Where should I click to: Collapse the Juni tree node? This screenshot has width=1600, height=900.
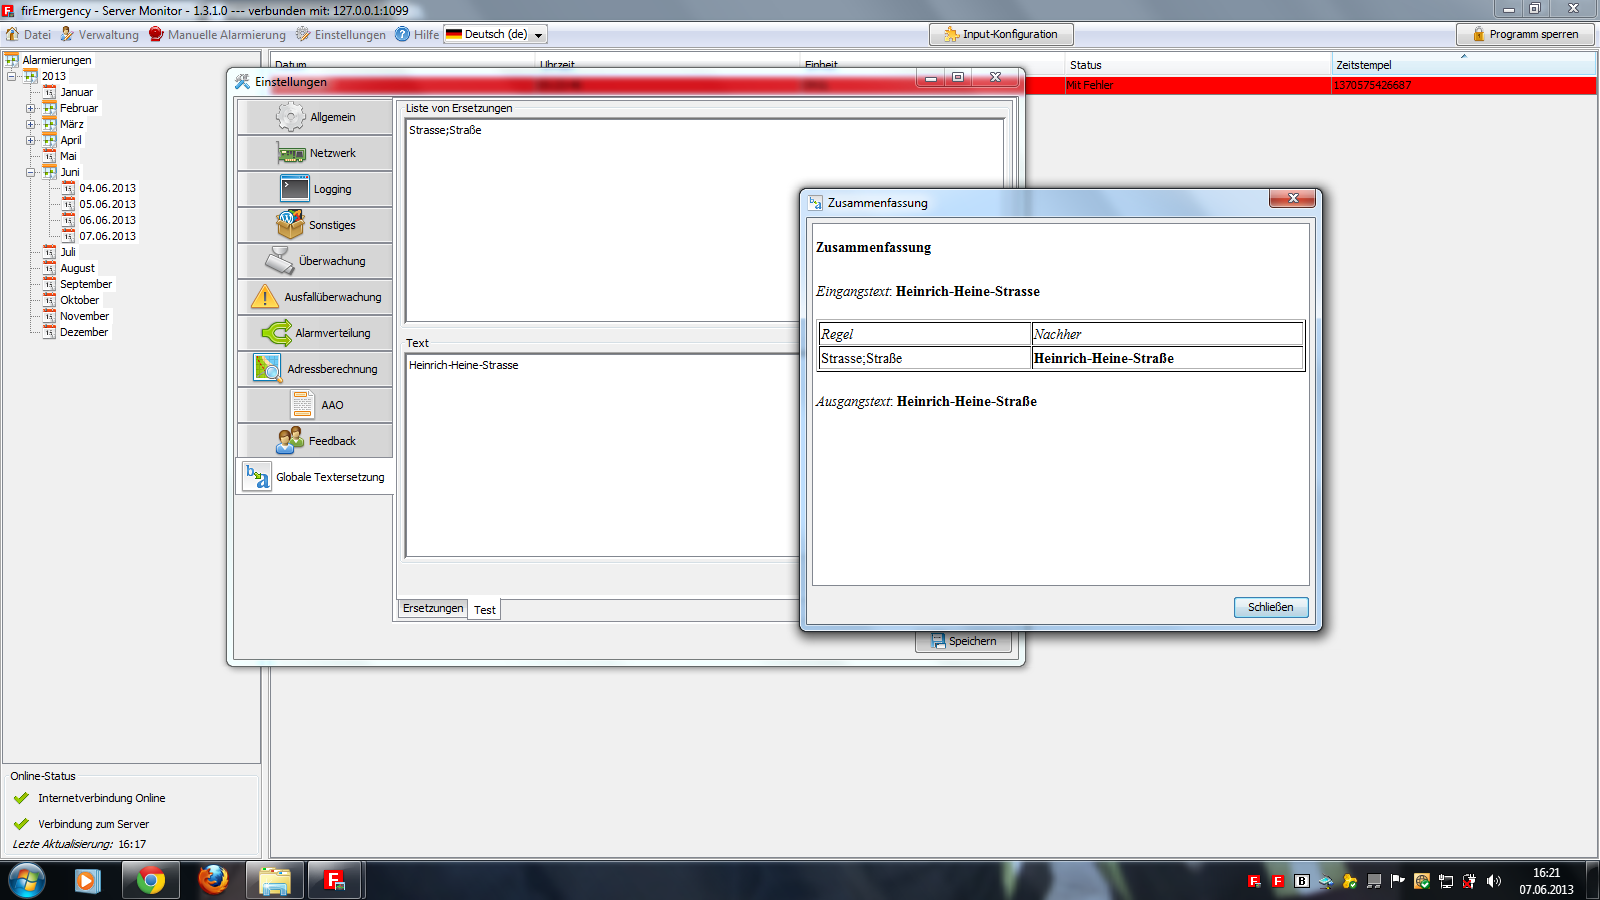pos(31,172)
